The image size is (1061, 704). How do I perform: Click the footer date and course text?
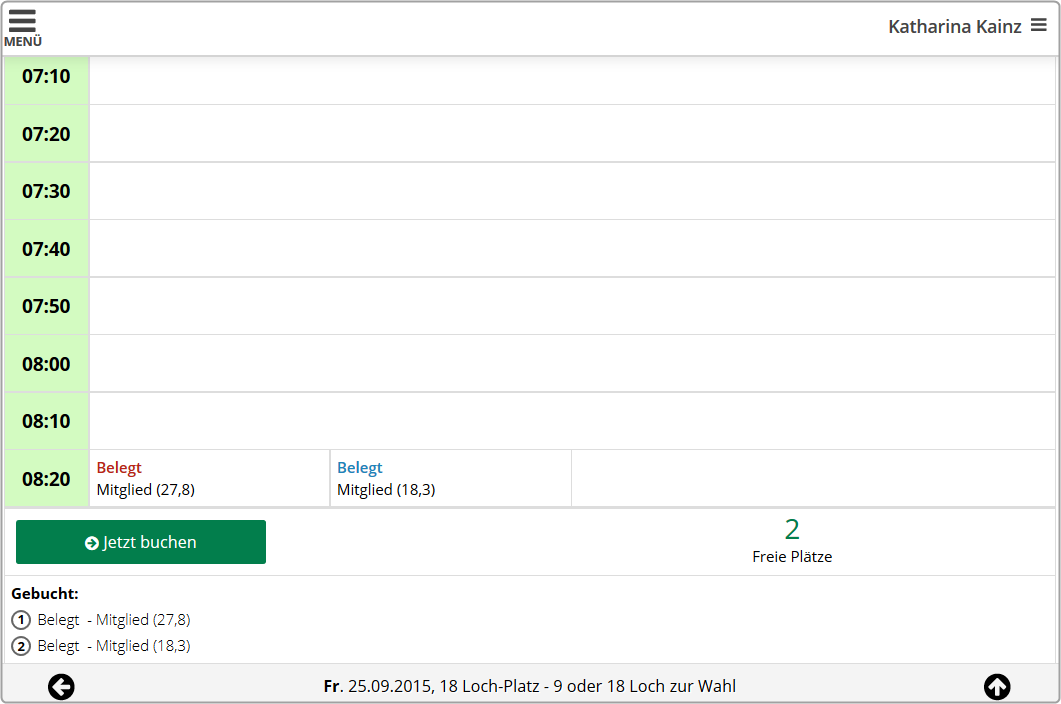[530, 687]
